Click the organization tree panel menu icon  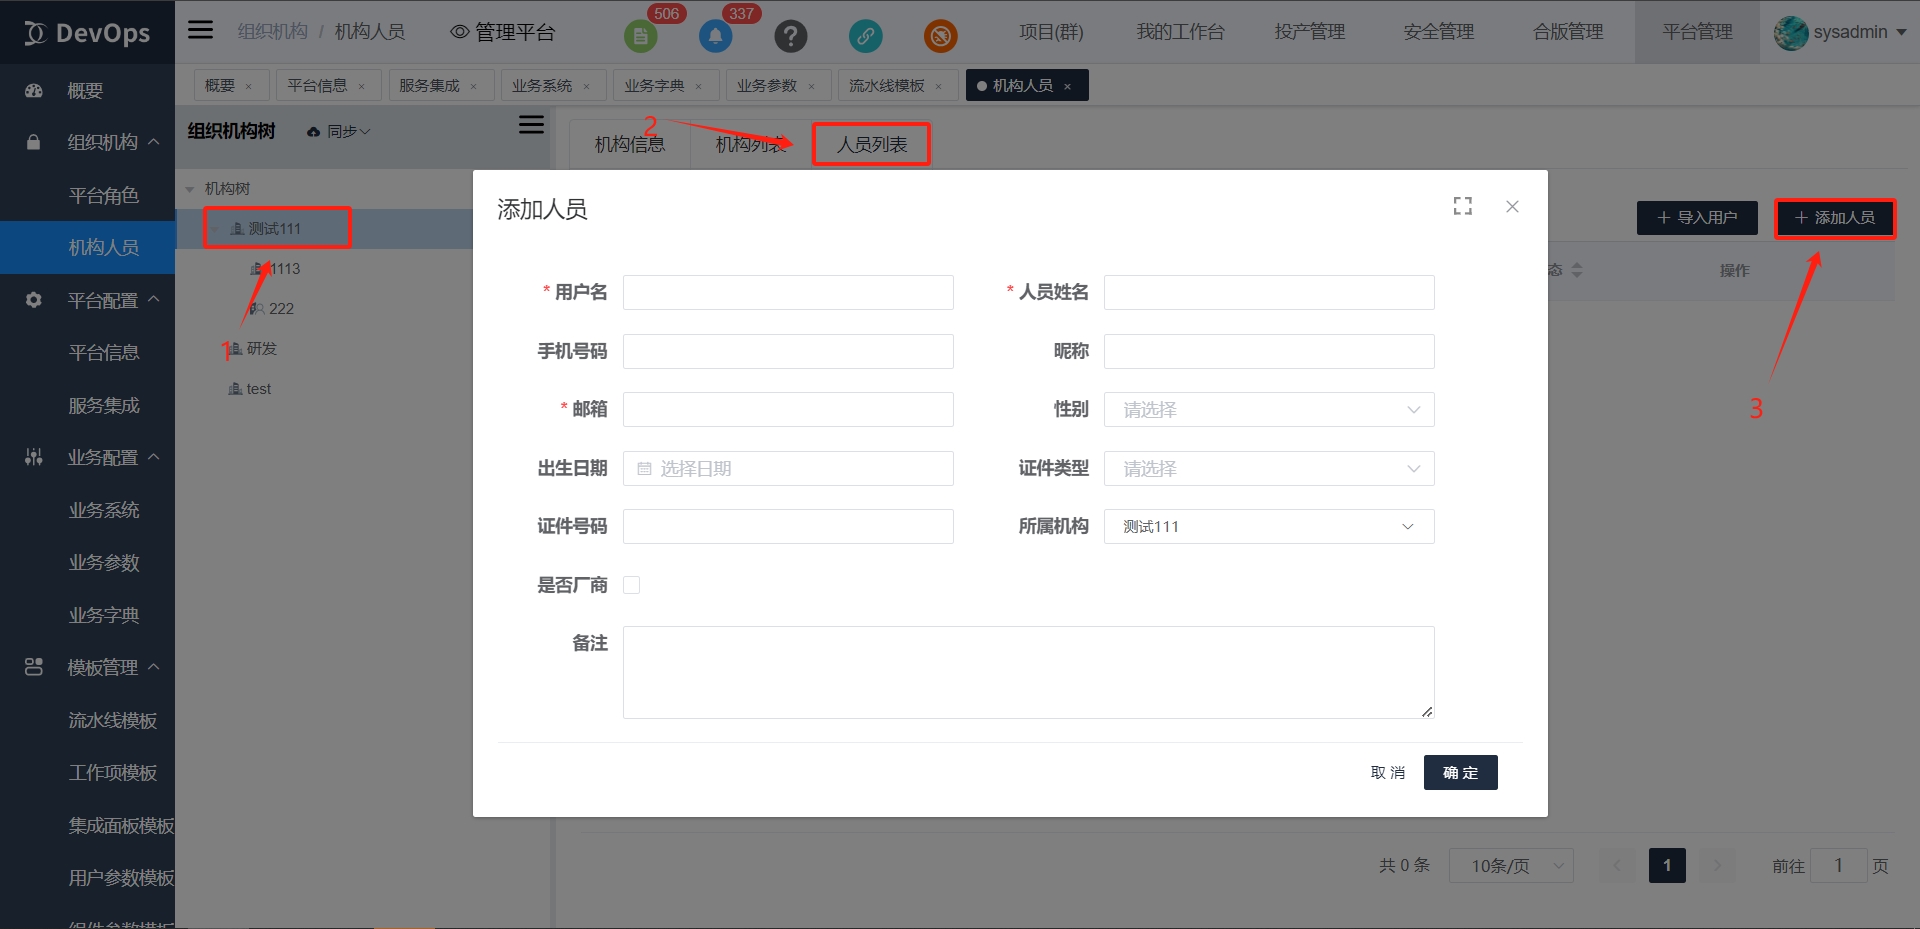pyautogui.click(x=531, y=125)
